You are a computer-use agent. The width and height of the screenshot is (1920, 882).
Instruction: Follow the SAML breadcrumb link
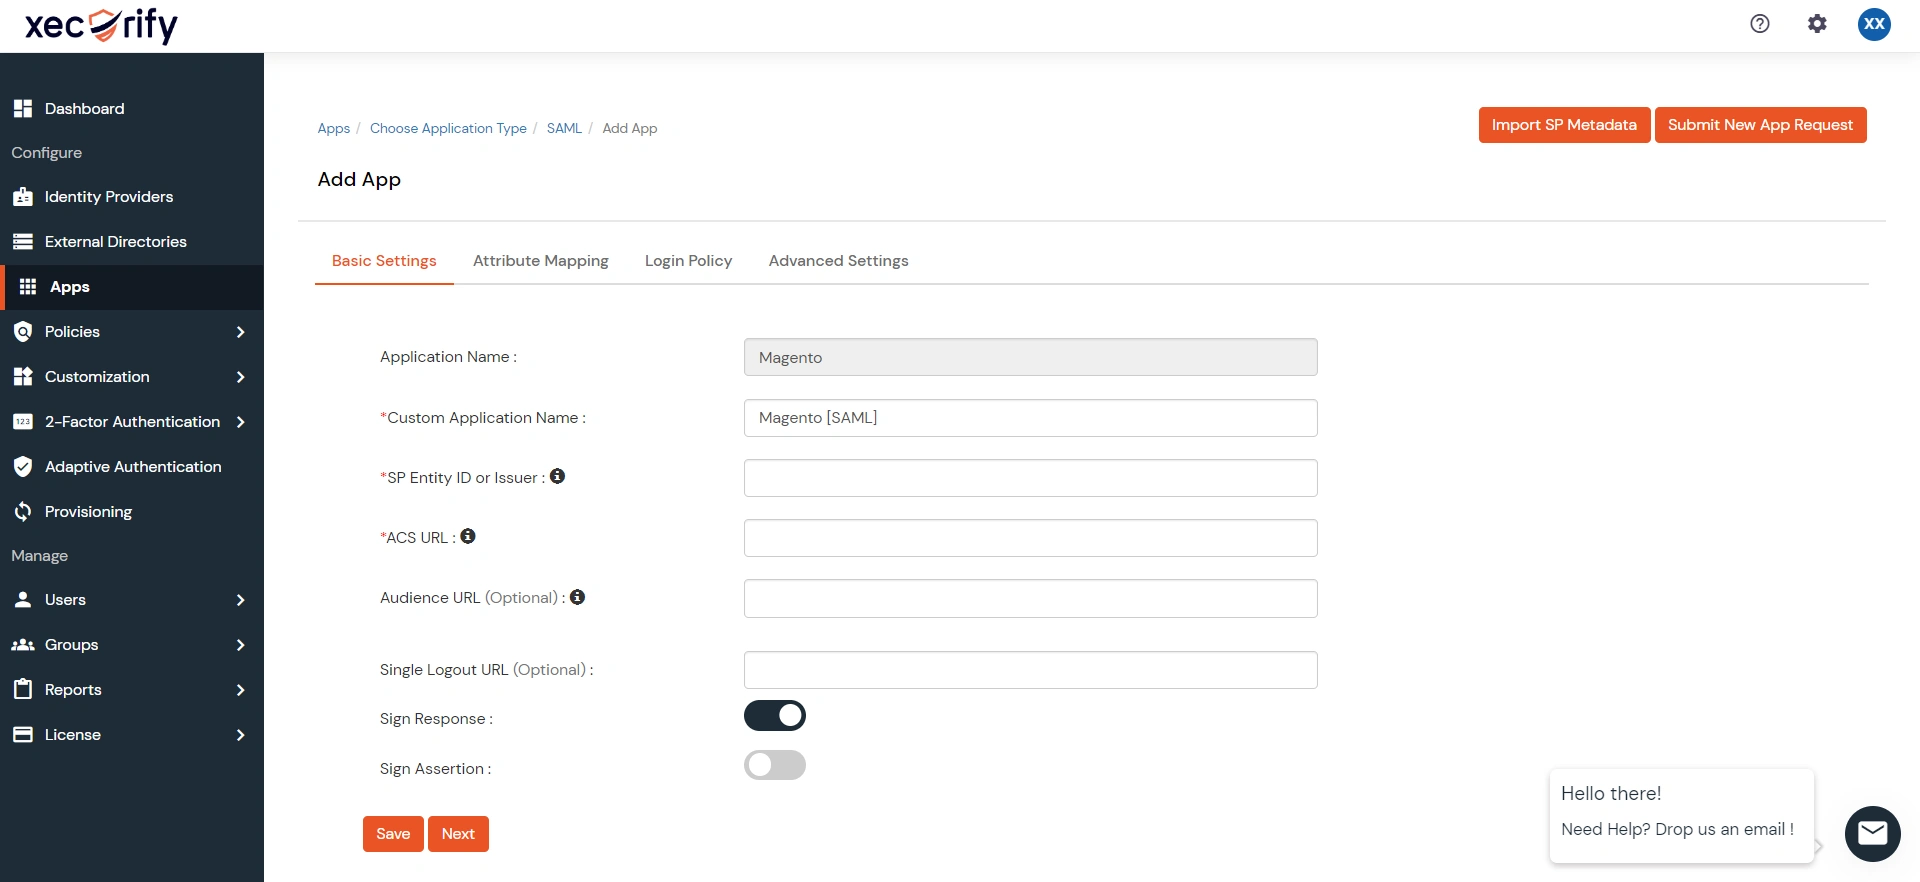point(564,128)
